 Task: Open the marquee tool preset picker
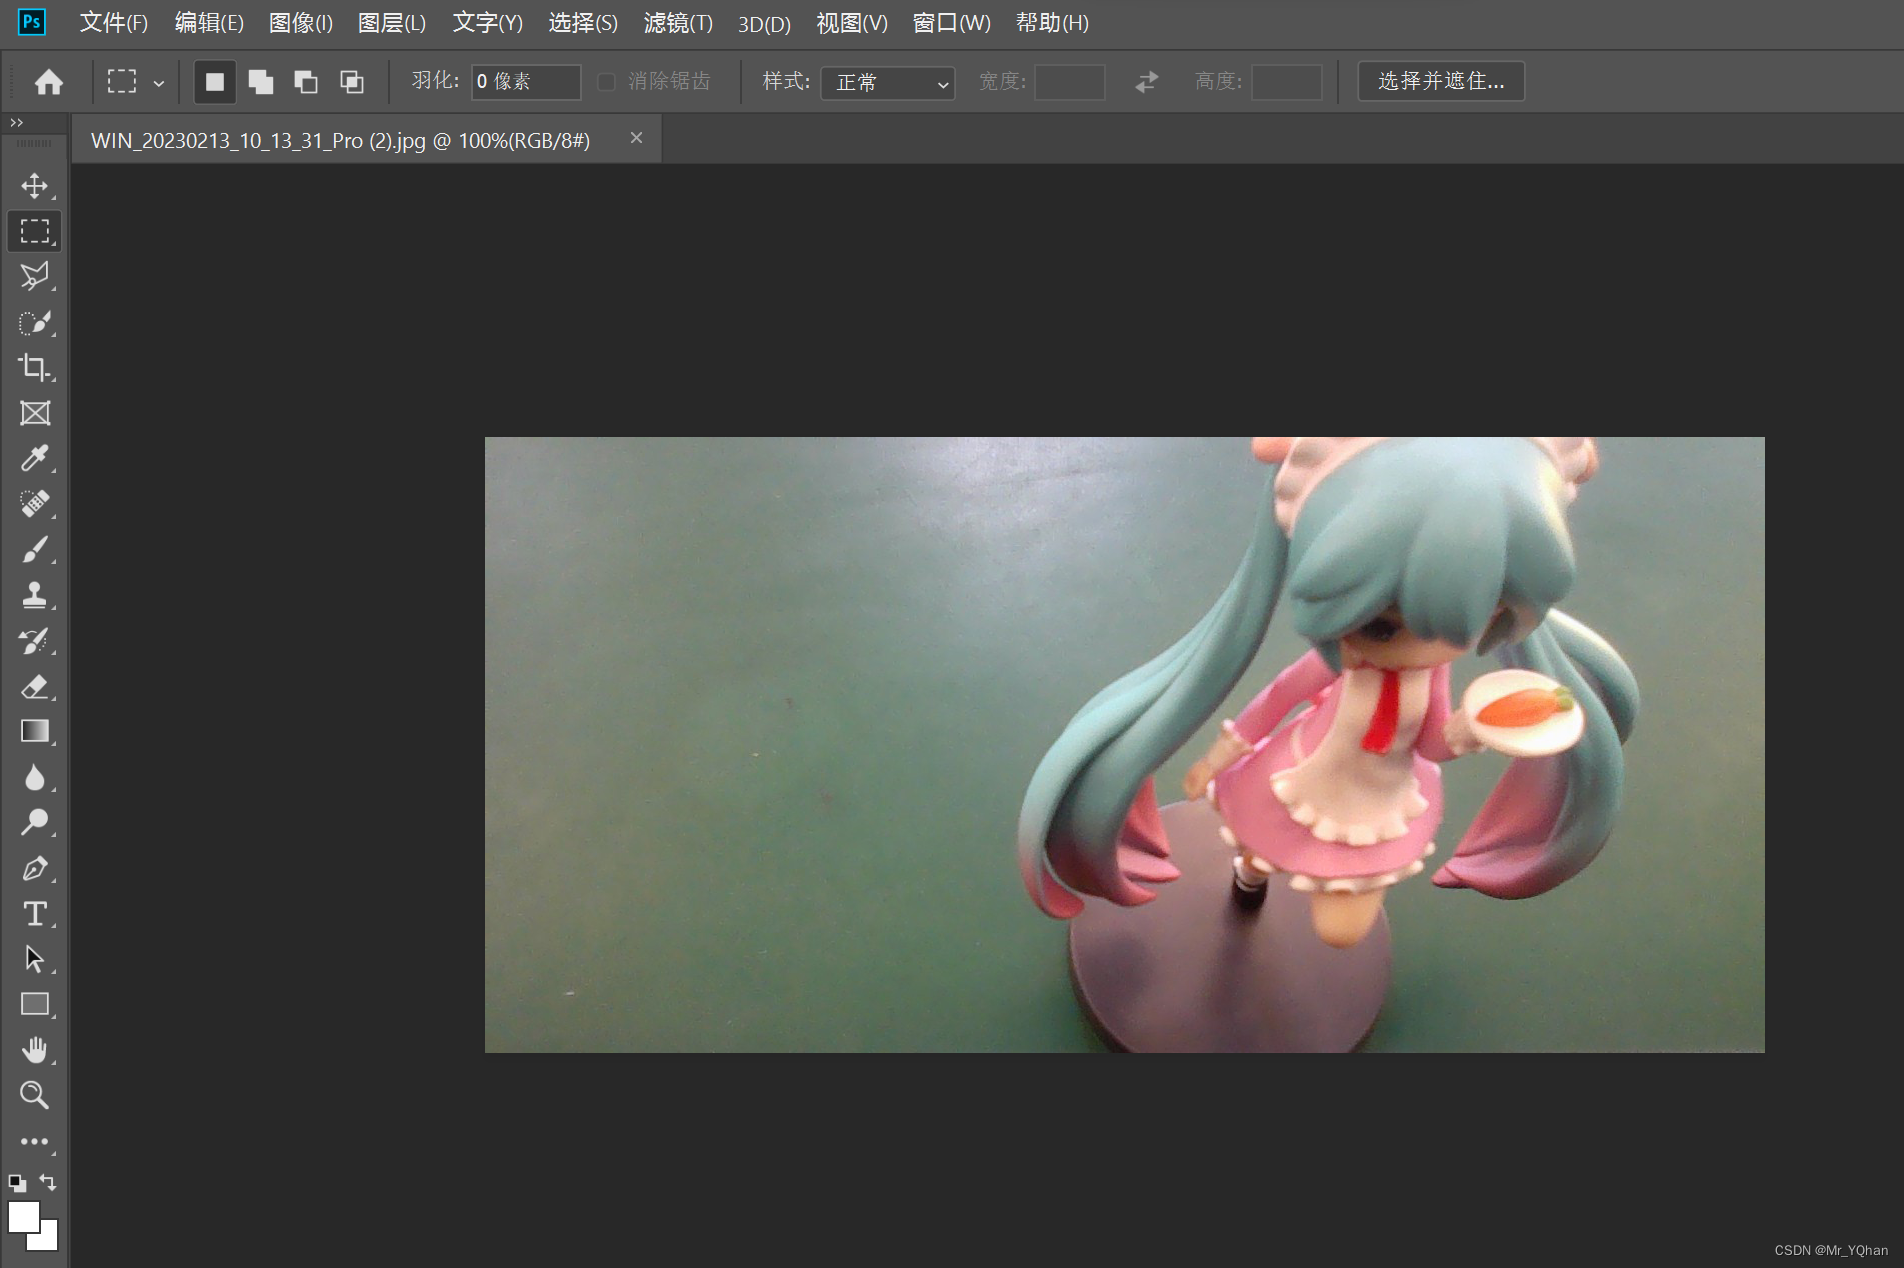pos(135,82)
